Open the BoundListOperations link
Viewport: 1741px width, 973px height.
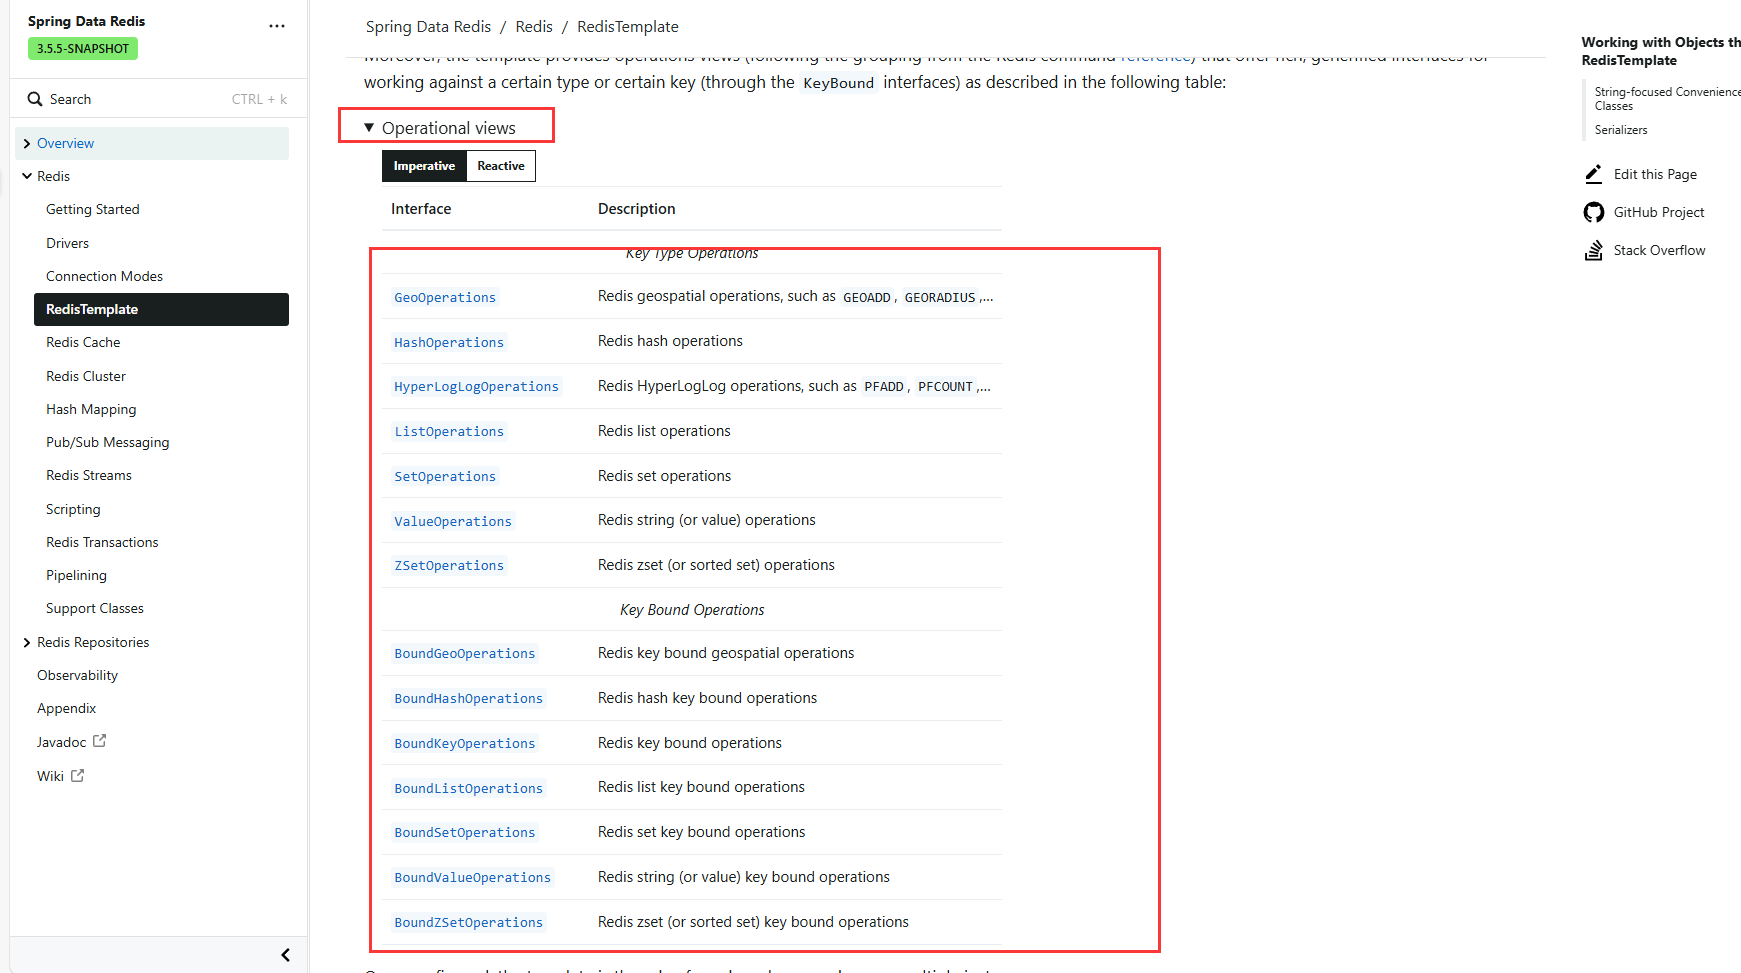coord(468,788)
